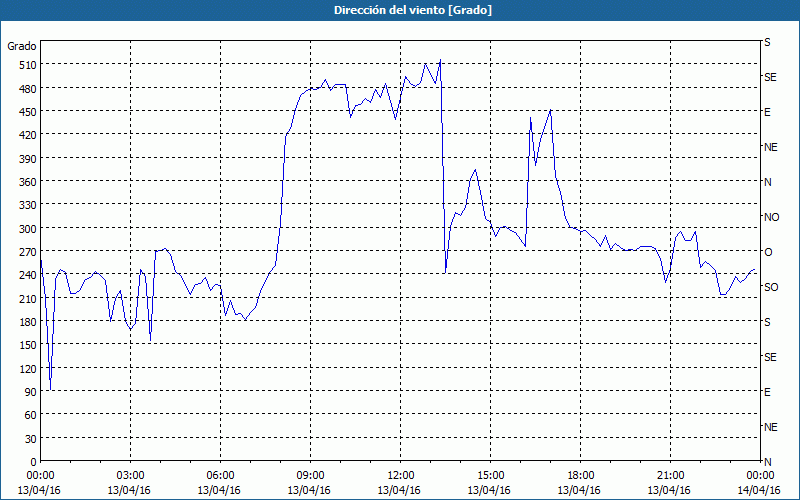Click the 'SO' compass label on right axis

click(771, 287)
